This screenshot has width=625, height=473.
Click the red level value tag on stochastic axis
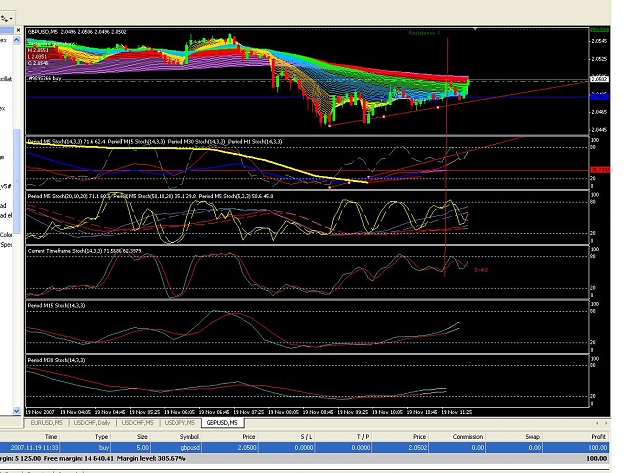click(x=599, y=170)
